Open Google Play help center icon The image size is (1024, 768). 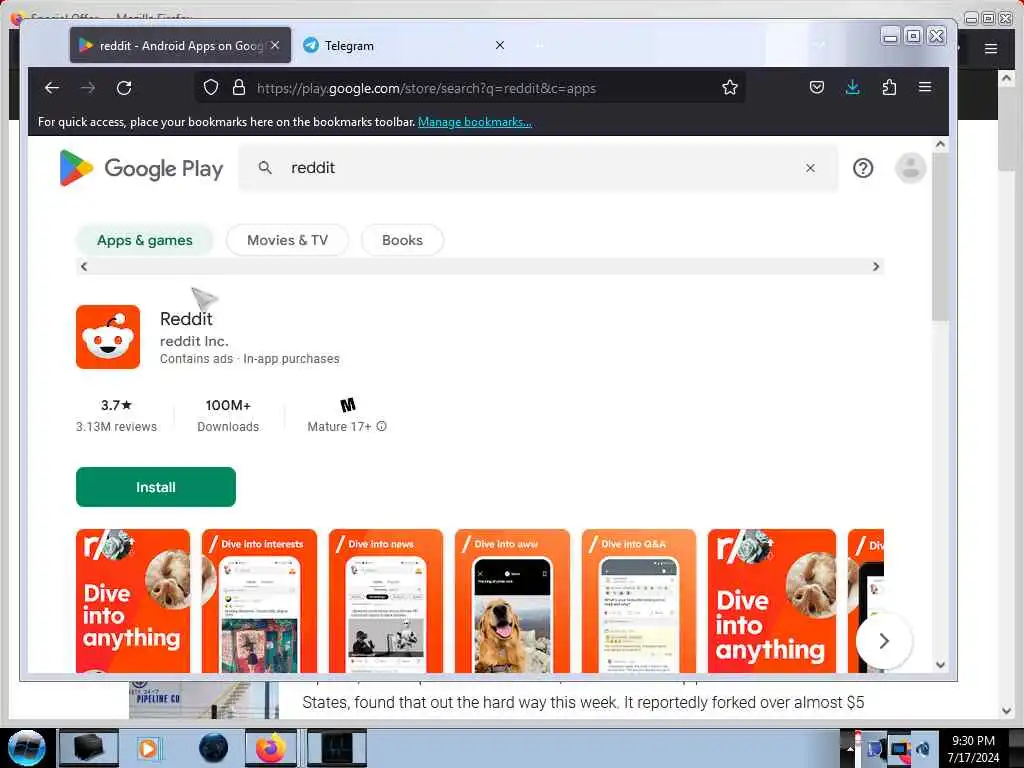pyautogui.click(x=863, y=168)
